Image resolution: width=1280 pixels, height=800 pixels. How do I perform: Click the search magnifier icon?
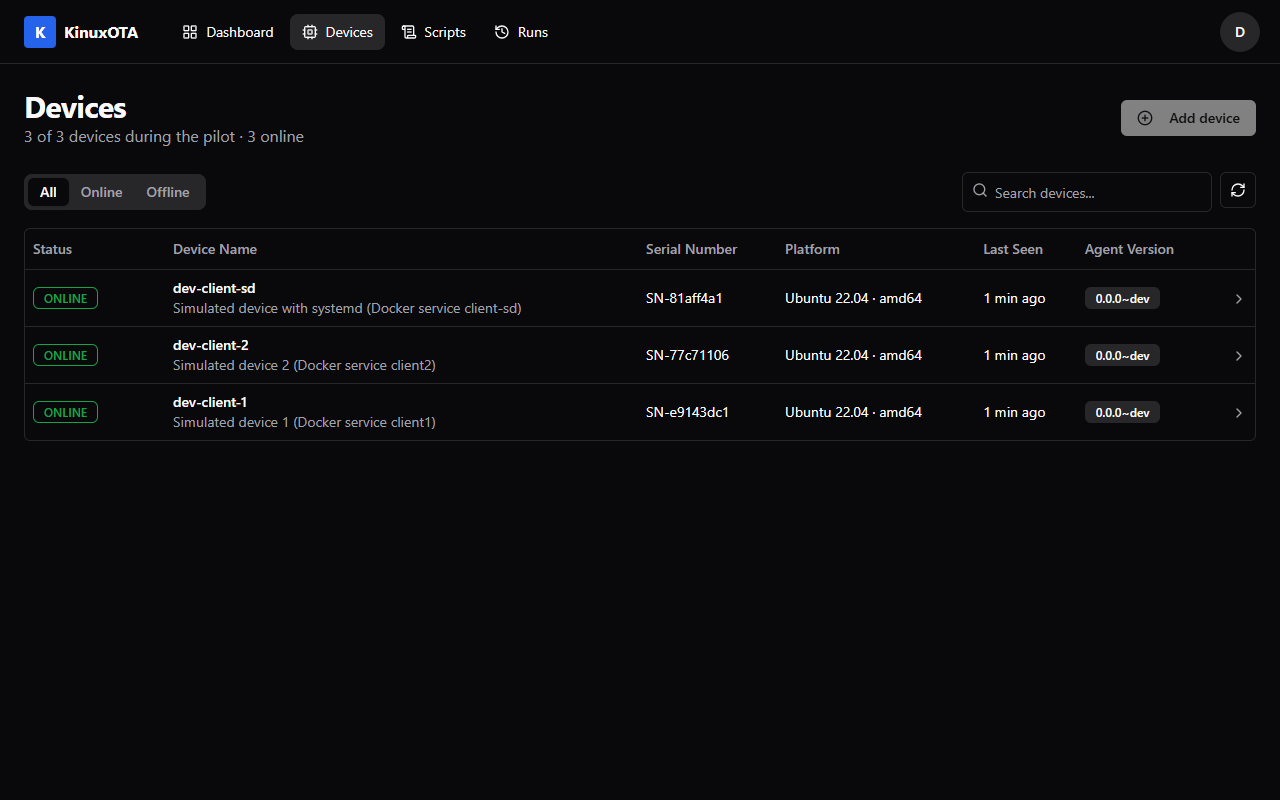(x=980, y=191)
